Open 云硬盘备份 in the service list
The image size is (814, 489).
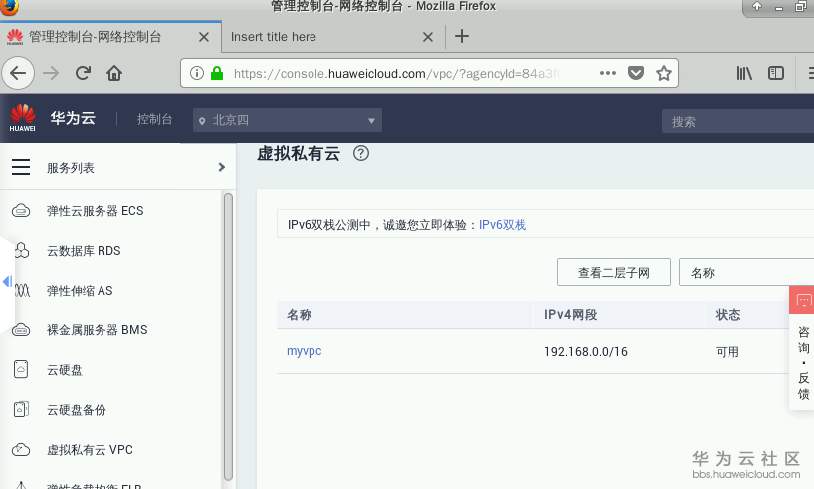(76, 410)
